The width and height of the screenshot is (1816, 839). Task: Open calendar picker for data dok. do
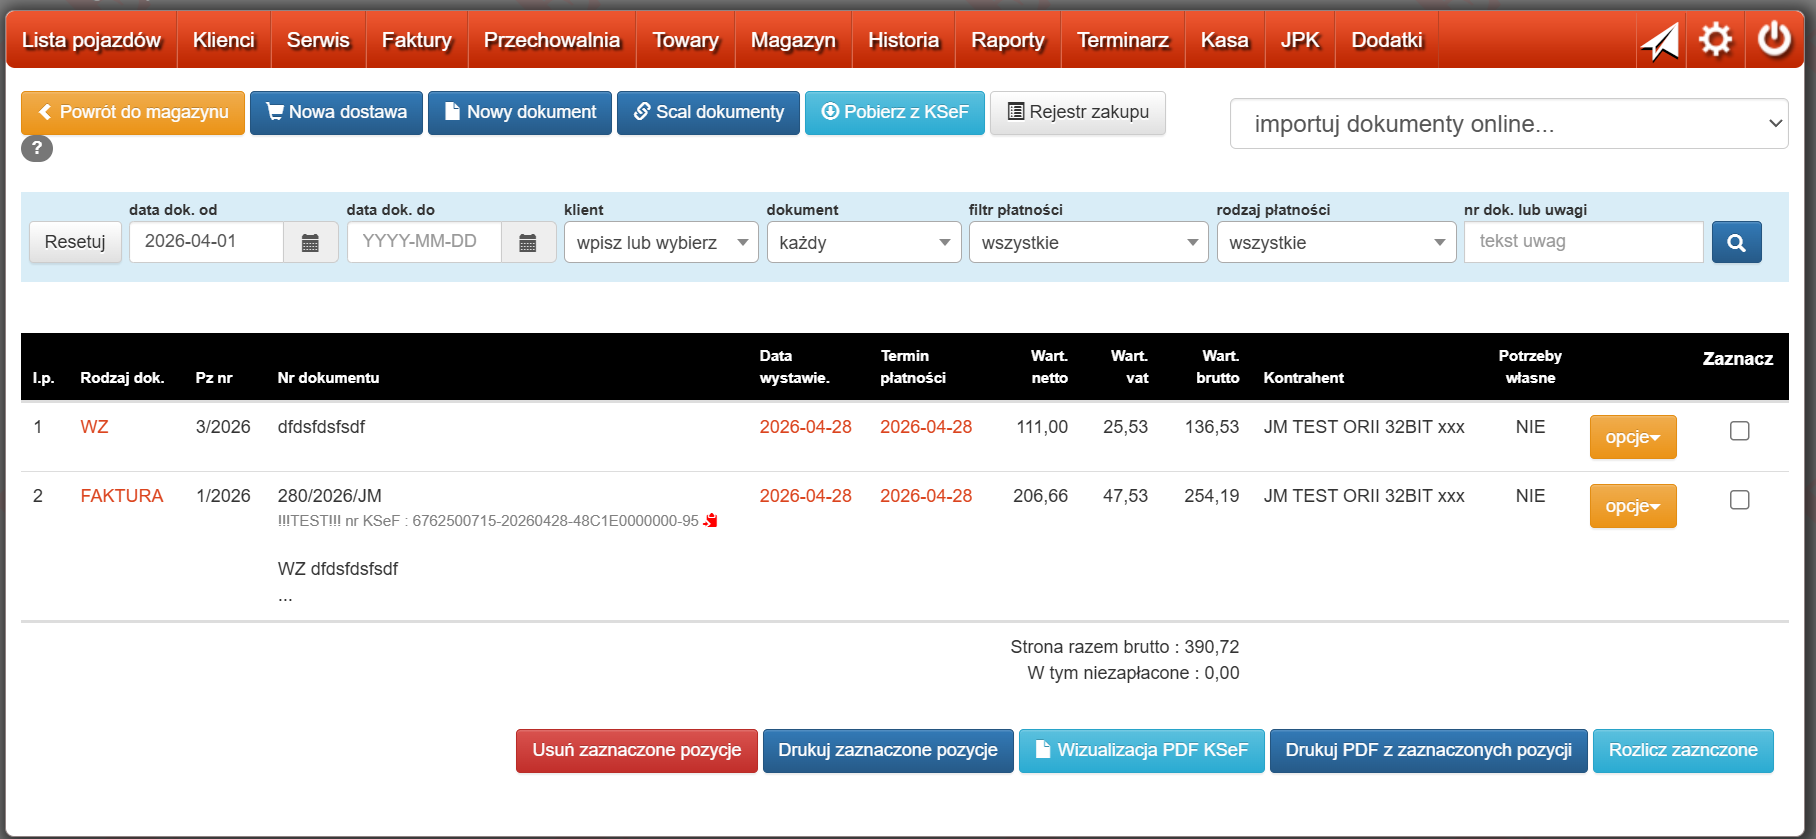(528, 243)
